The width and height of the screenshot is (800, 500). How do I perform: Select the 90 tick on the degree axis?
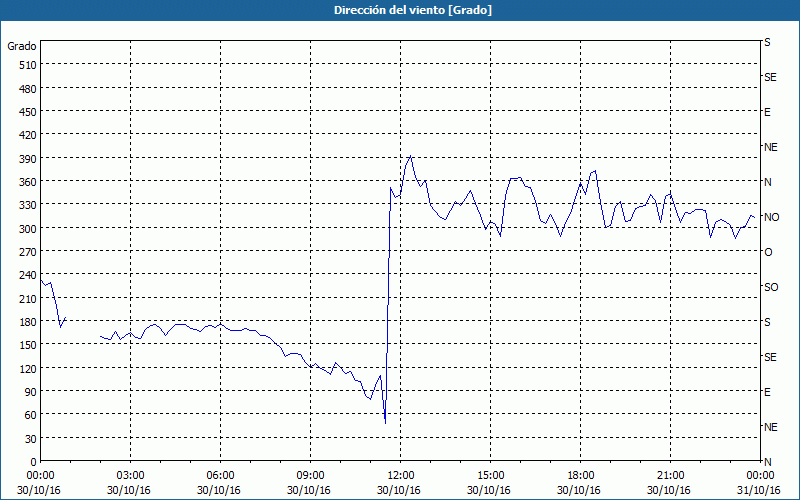point(31,392)
